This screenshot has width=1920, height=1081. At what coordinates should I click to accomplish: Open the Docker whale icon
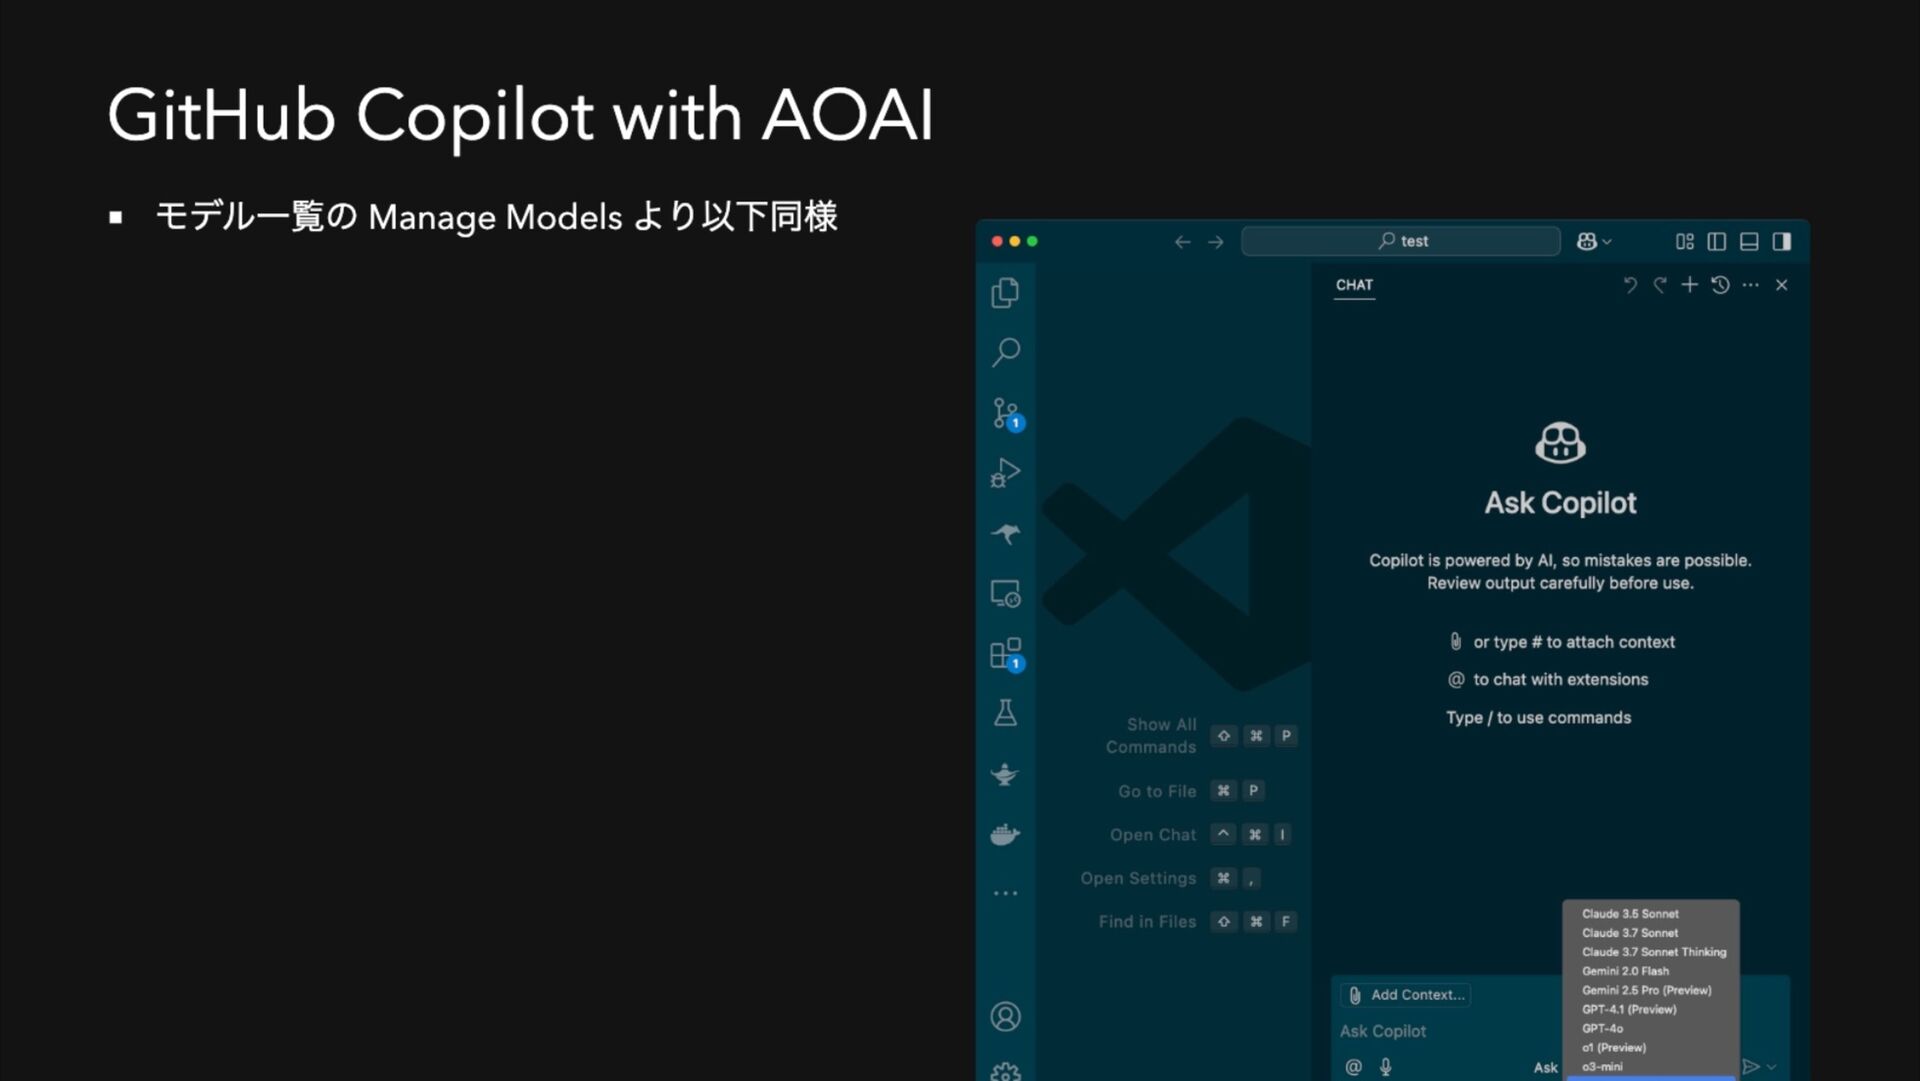click(x=1005, y=834)
